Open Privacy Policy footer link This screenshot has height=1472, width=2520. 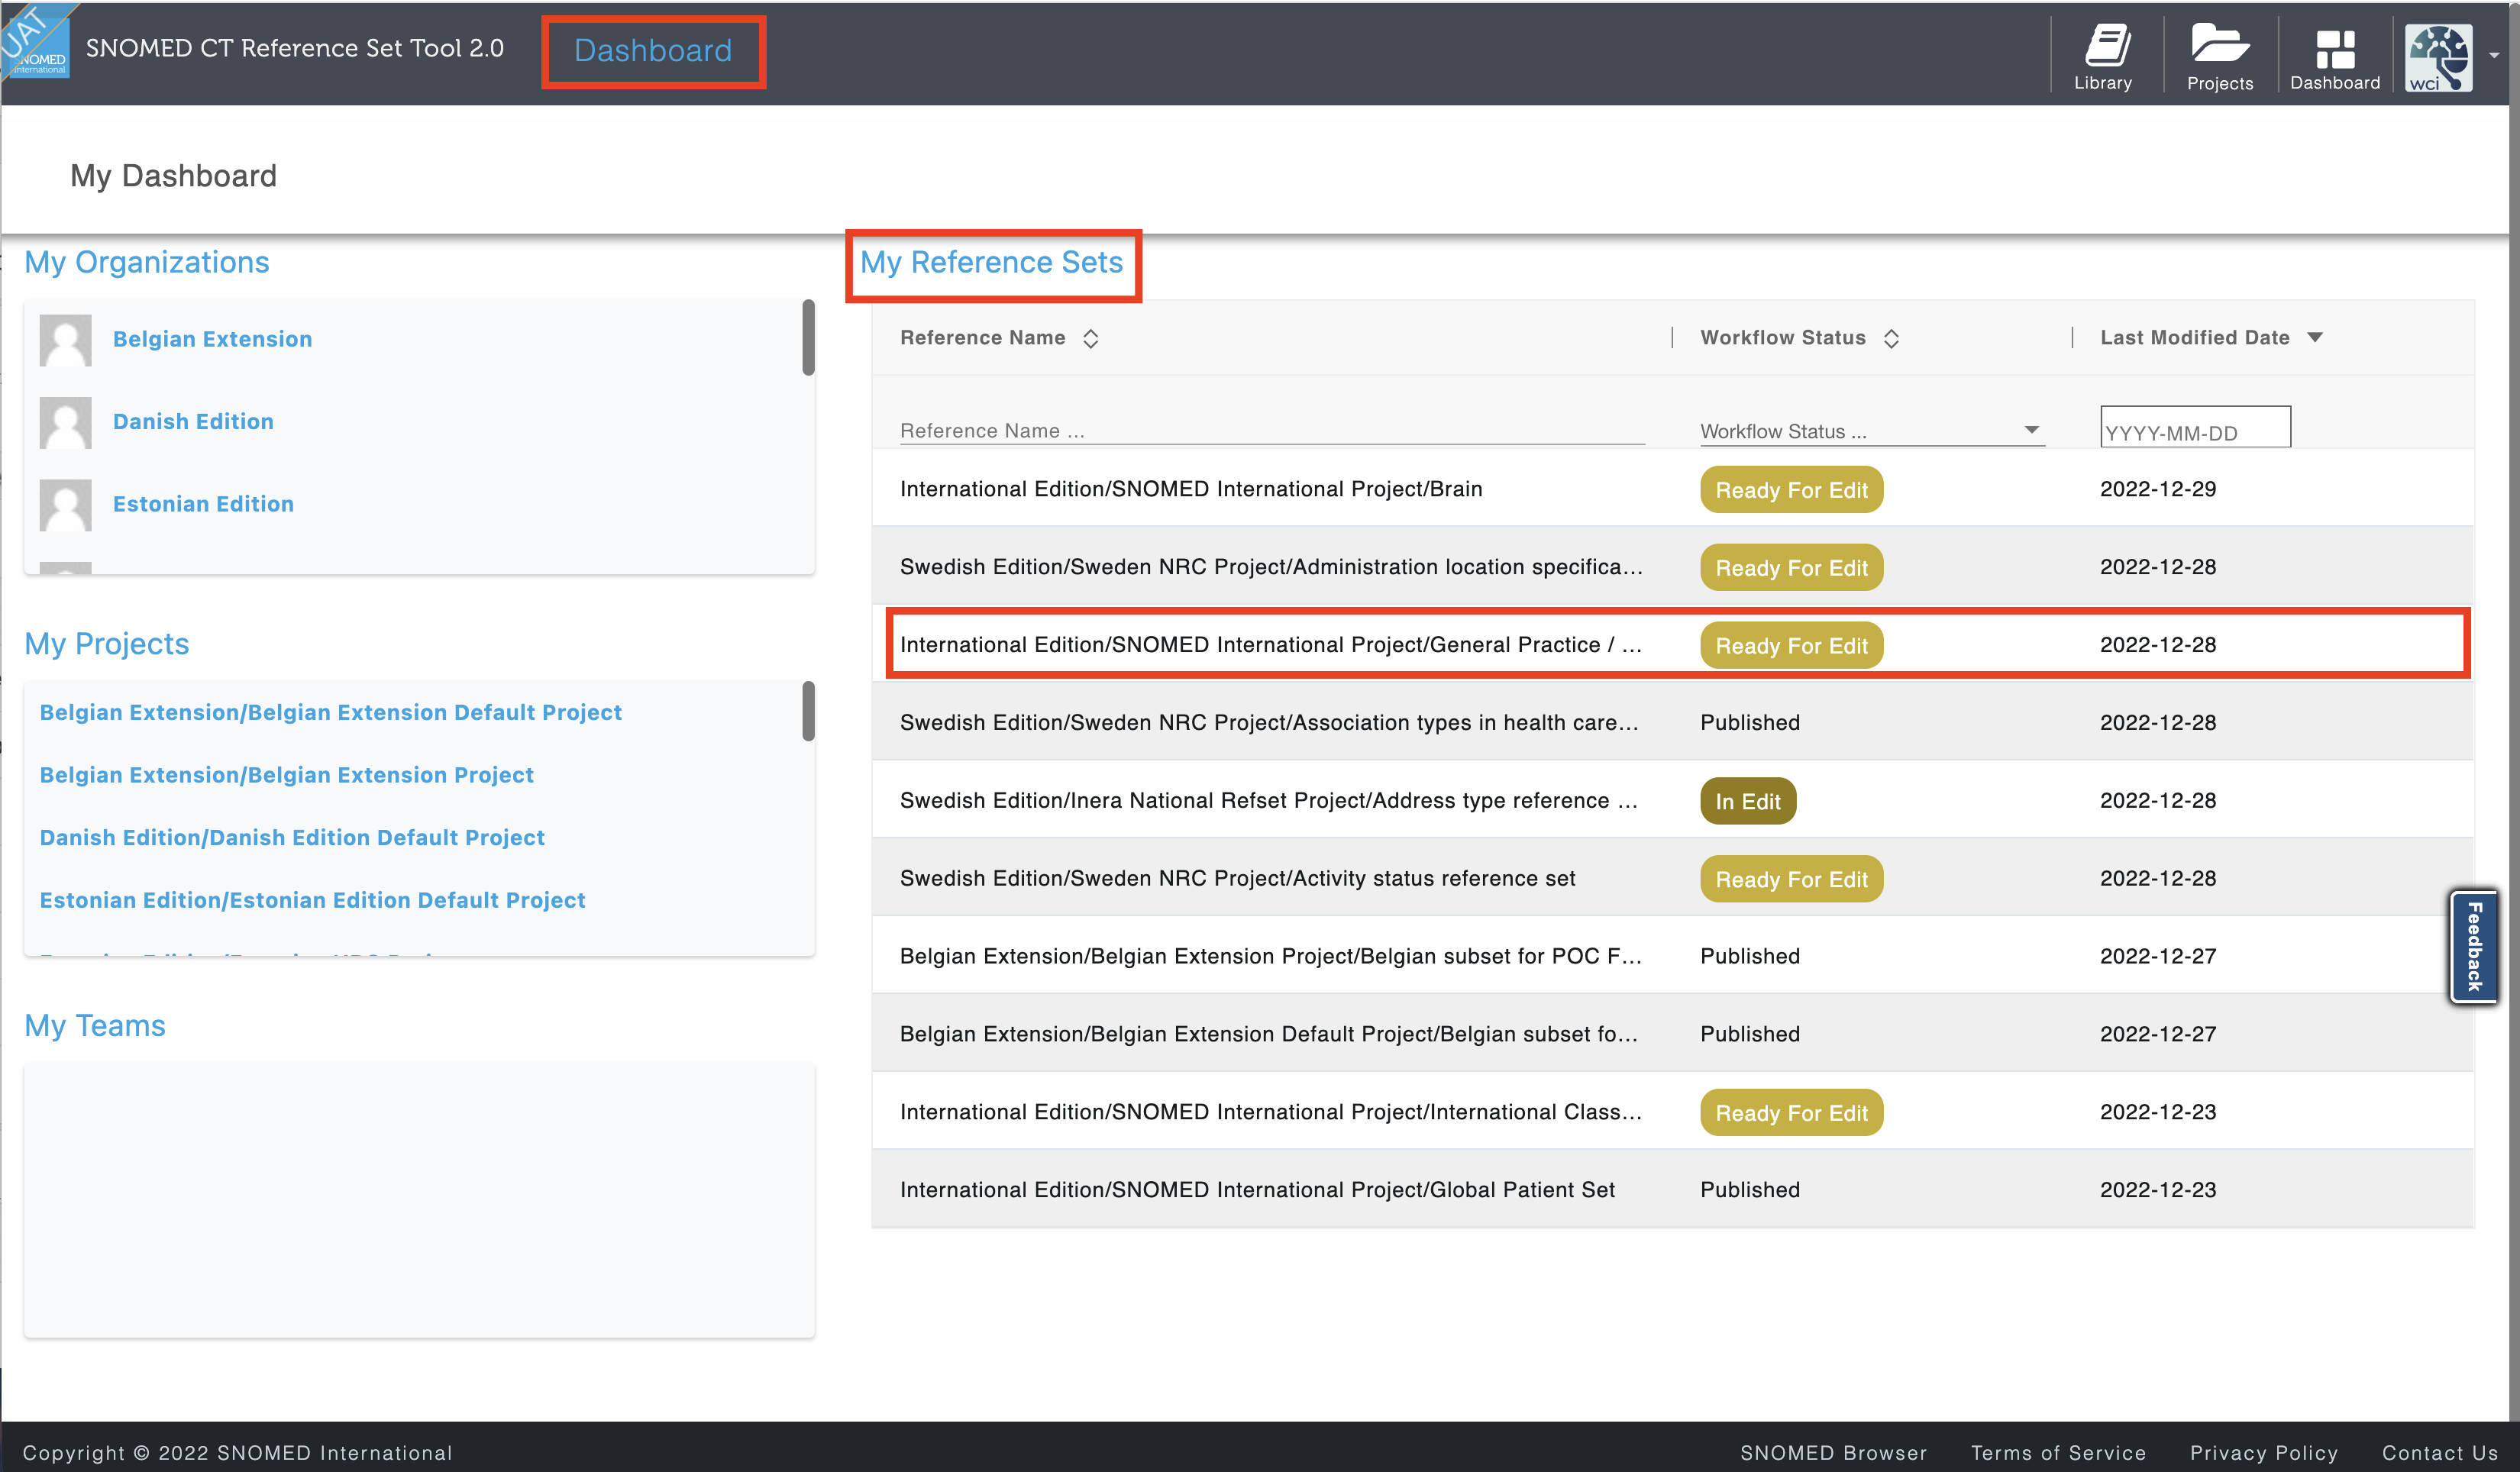click(2264, 1453)
